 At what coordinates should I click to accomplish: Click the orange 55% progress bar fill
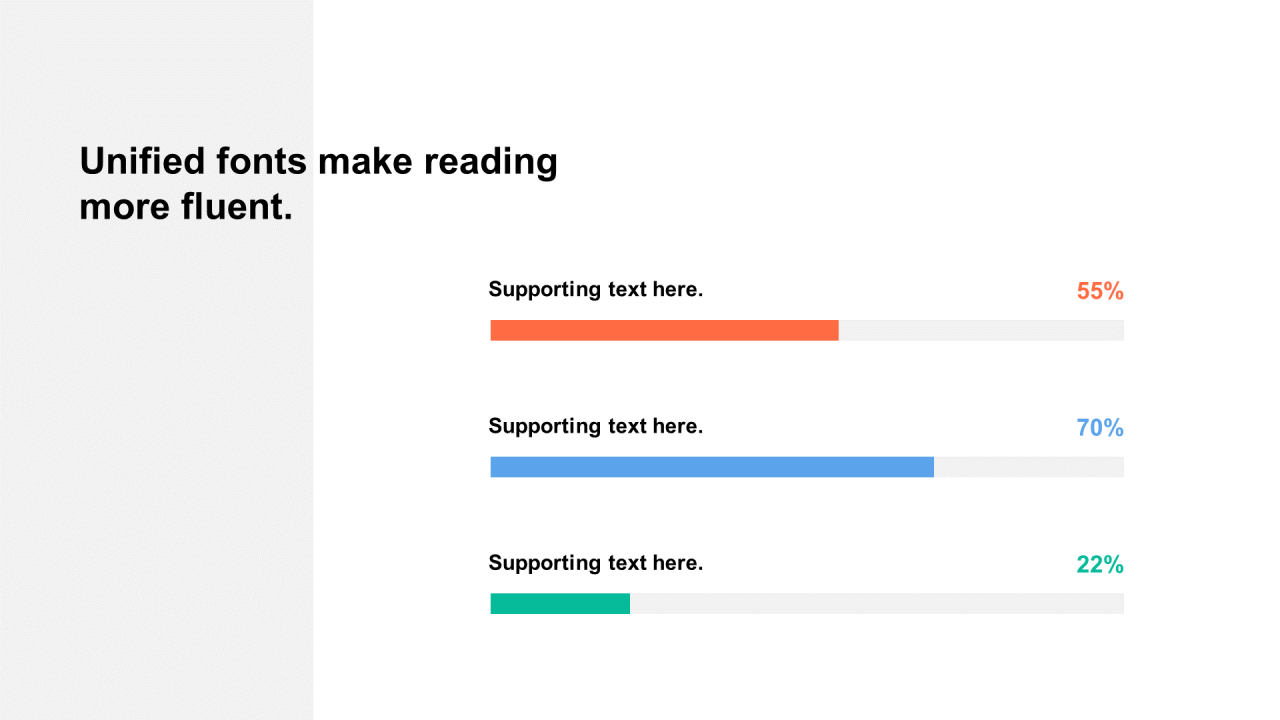pos(664,330)
